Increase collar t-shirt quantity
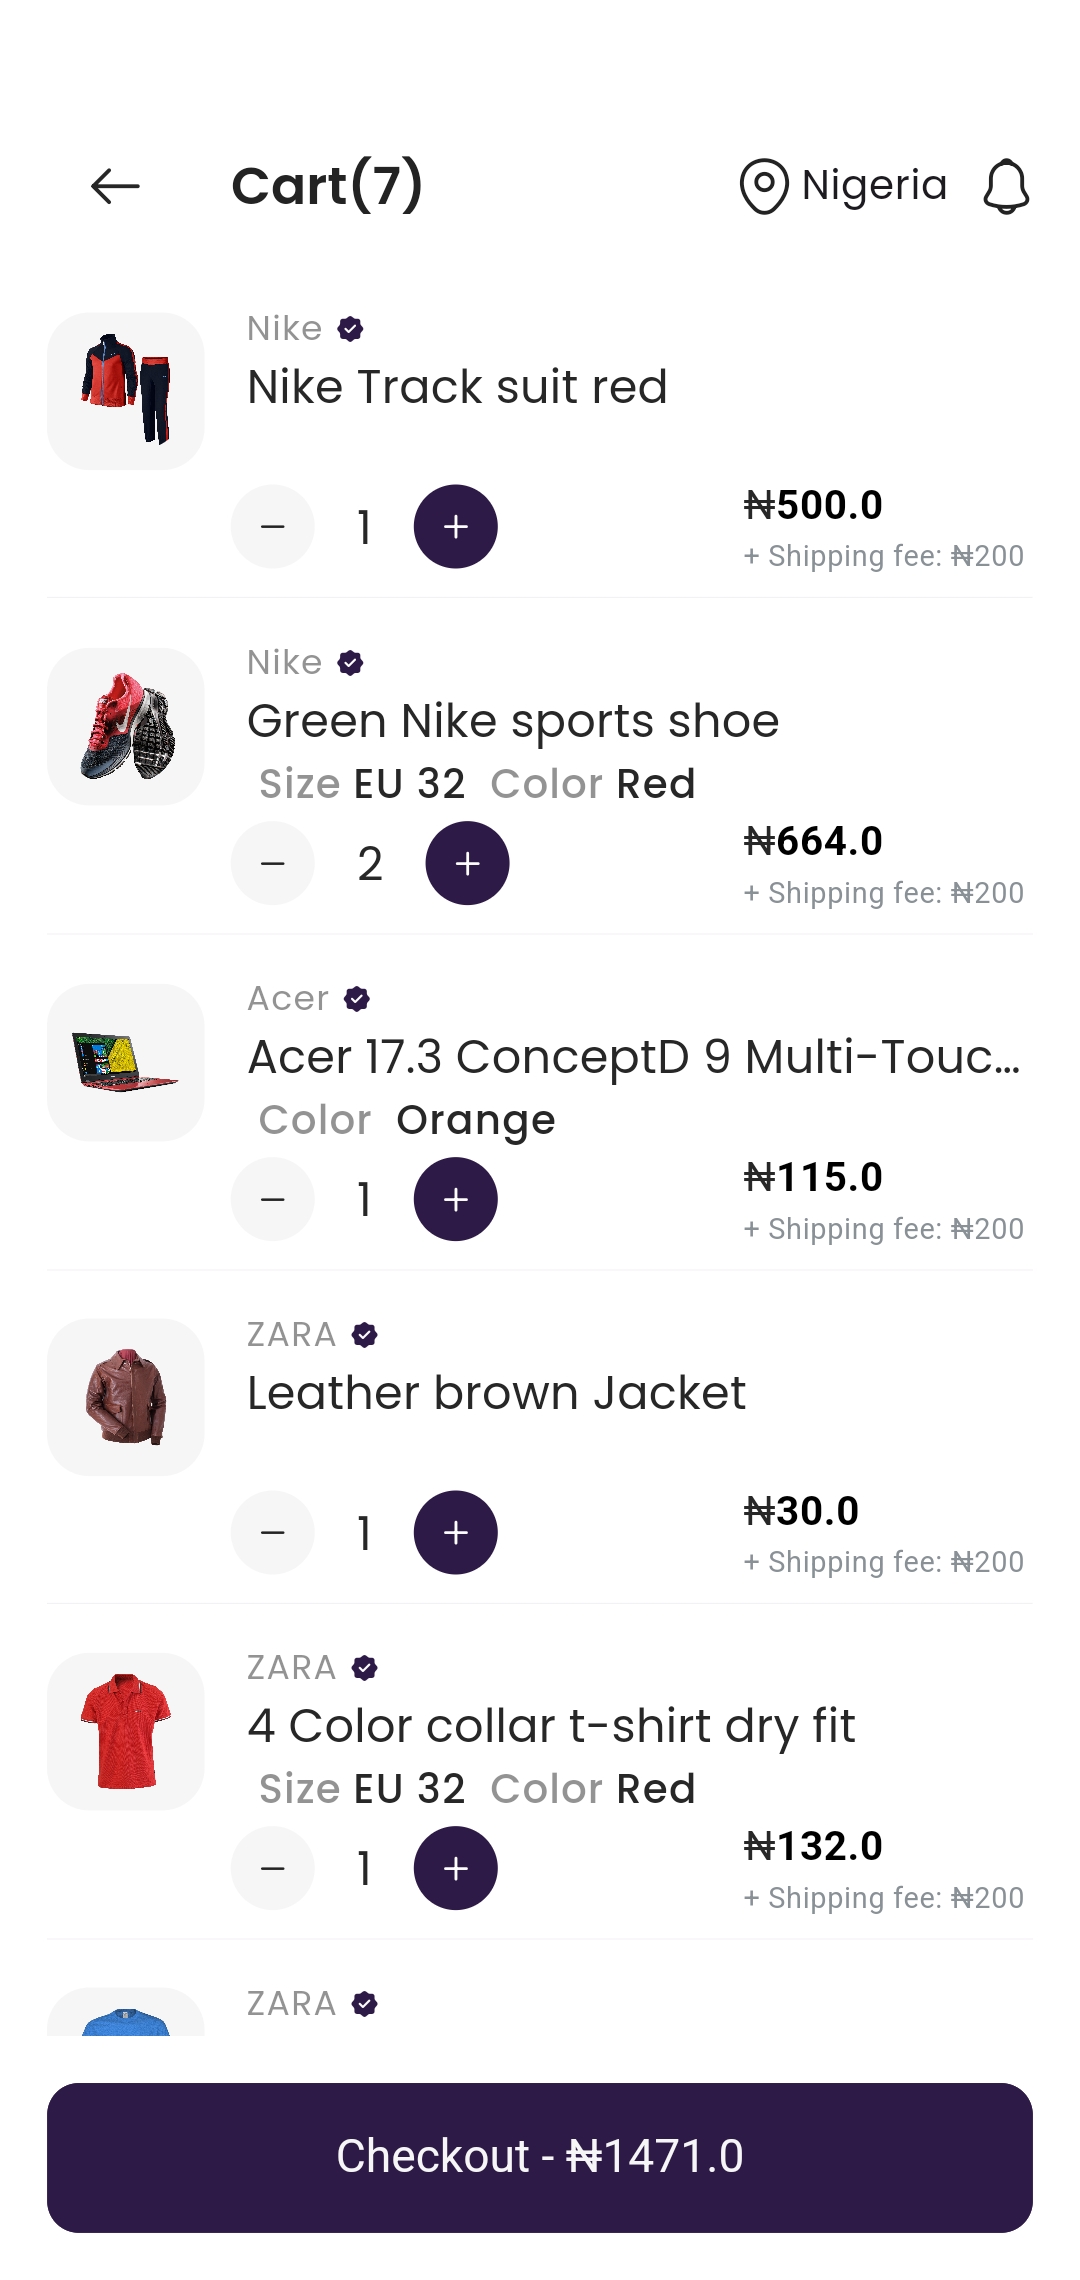The height and width of the screenshot is (2280, 1080). pos(456,1868)
